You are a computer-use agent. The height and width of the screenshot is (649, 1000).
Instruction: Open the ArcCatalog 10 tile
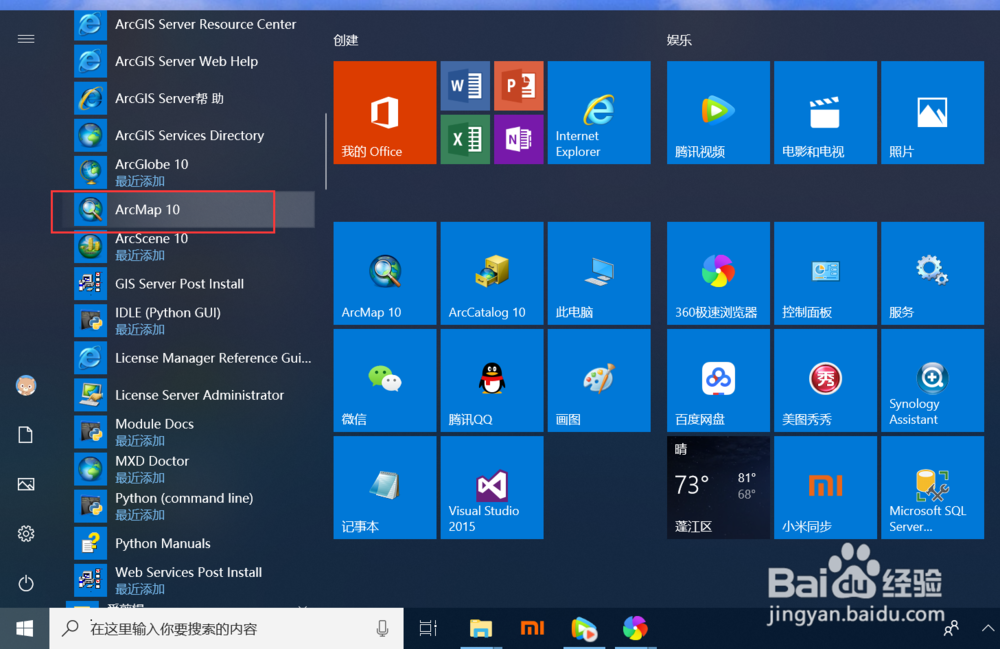pyautogui.click(x=492, y=273)
